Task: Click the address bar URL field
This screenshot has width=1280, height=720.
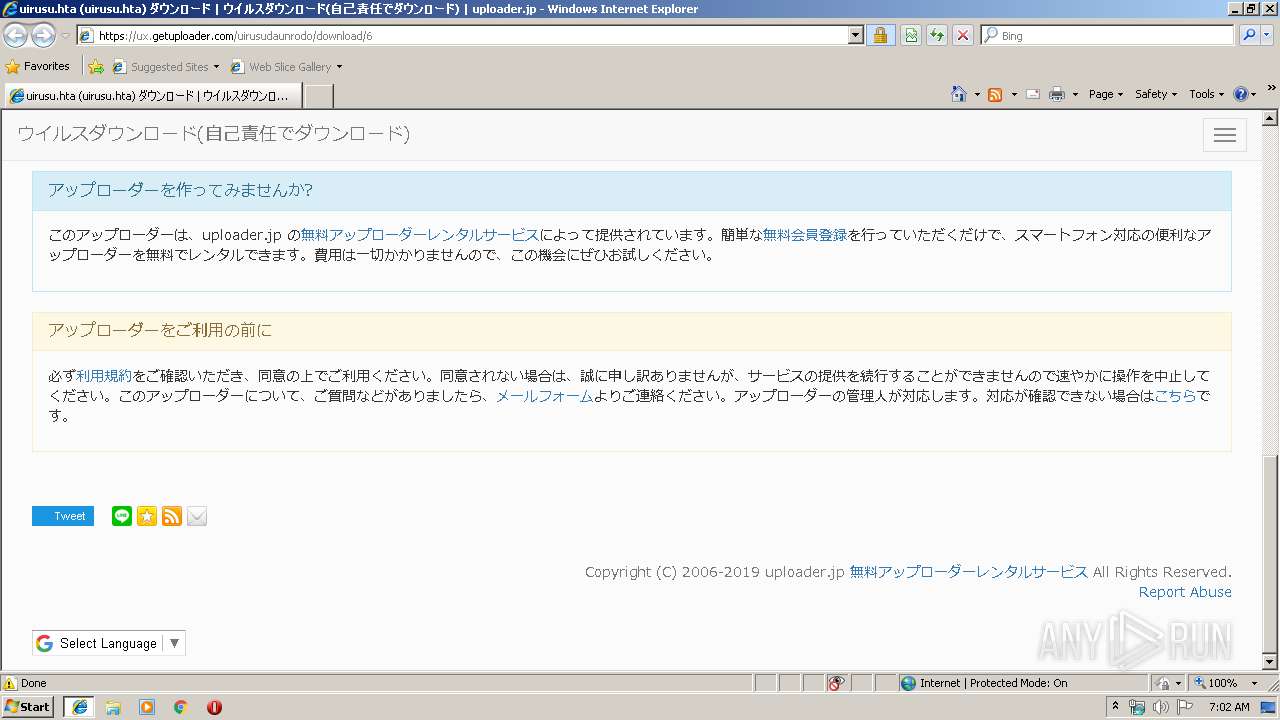Action: point(462,36)
